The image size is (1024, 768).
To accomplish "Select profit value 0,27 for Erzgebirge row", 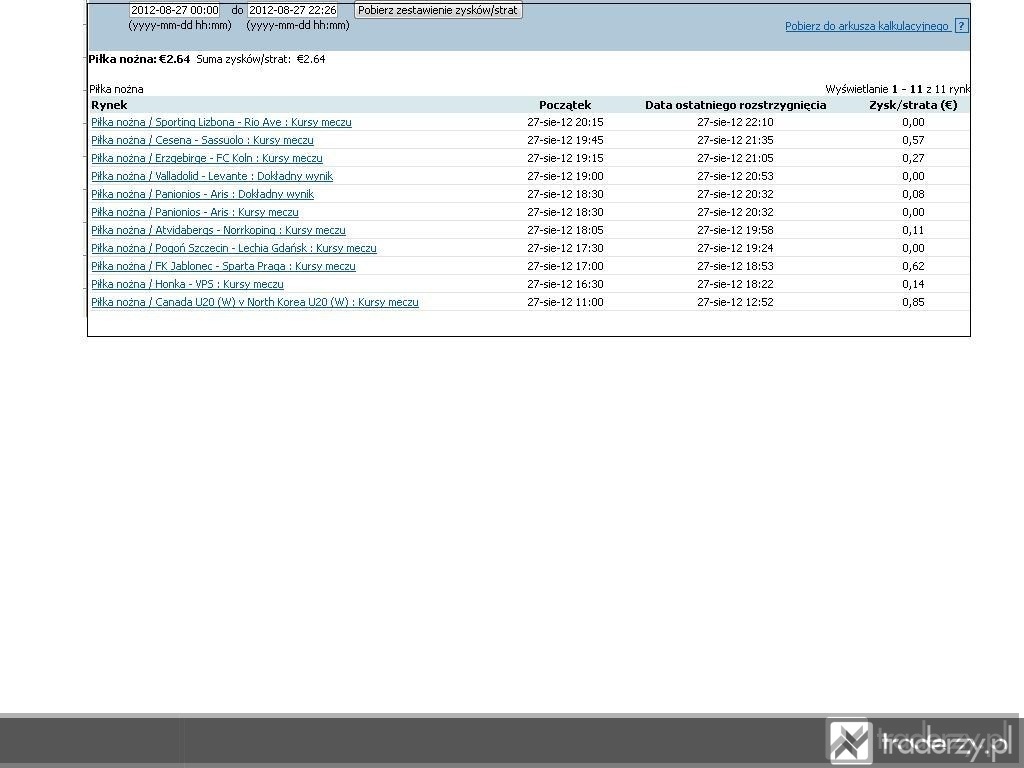I will tap(913, 158).
